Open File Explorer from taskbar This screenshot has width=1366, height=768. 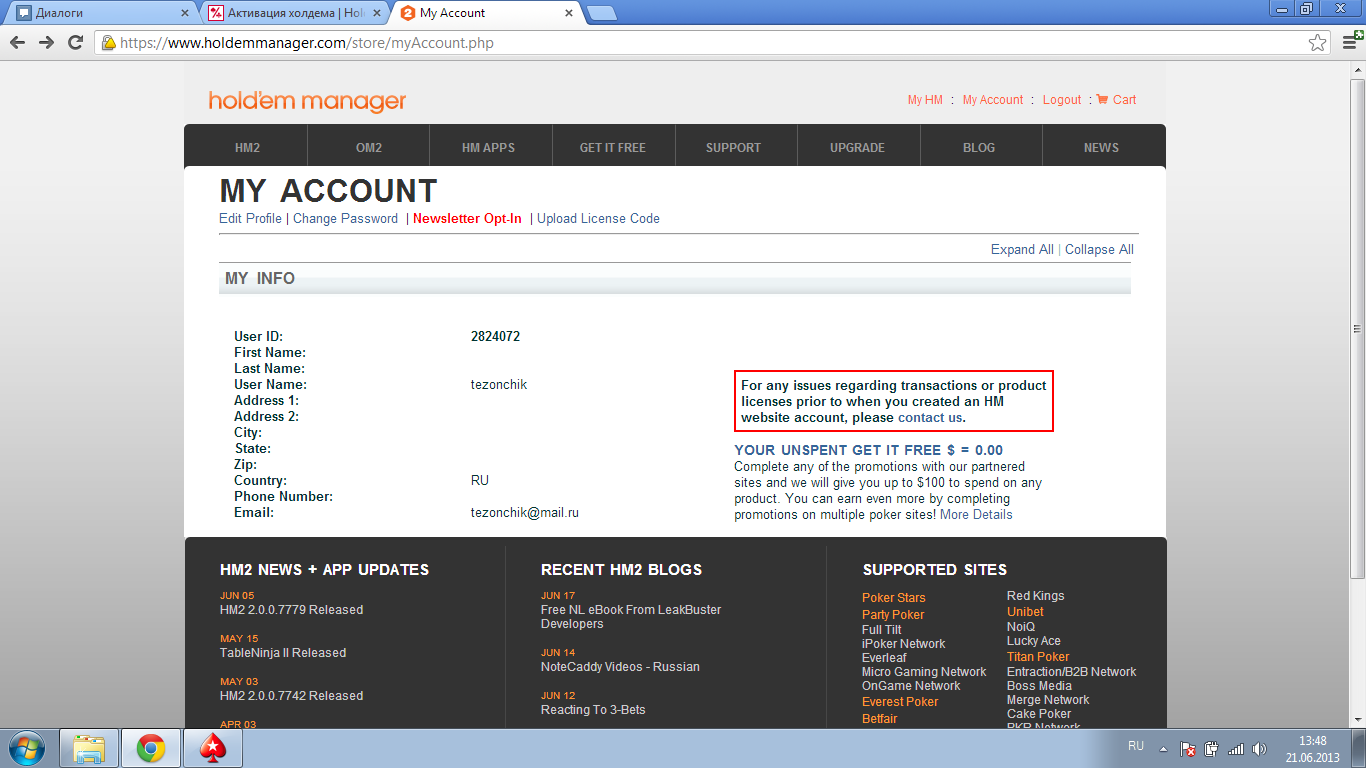[x=90, y=748]
